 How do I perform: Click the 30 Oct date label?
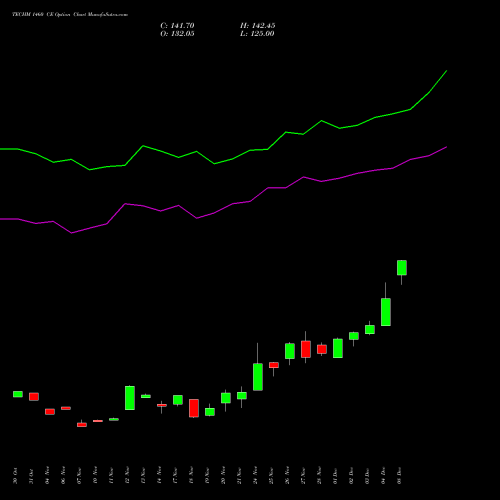click(15, 476)
